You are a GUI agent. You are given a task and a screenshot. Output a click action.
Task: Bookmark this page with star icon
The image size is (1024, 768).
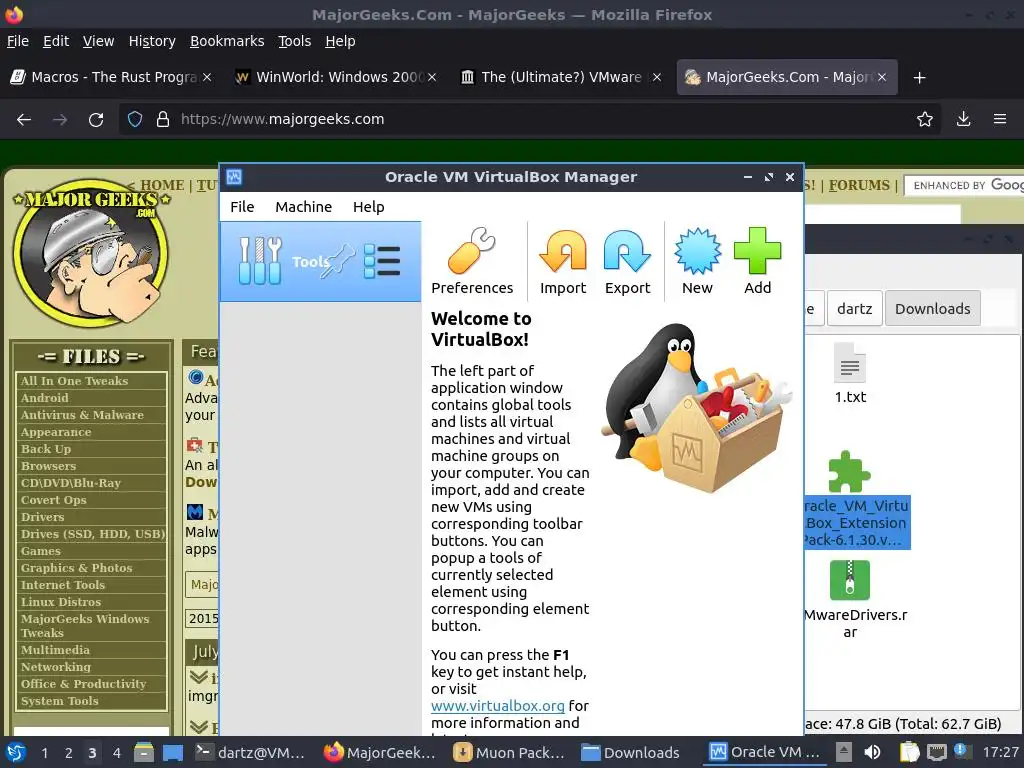(x=924, y=120)
